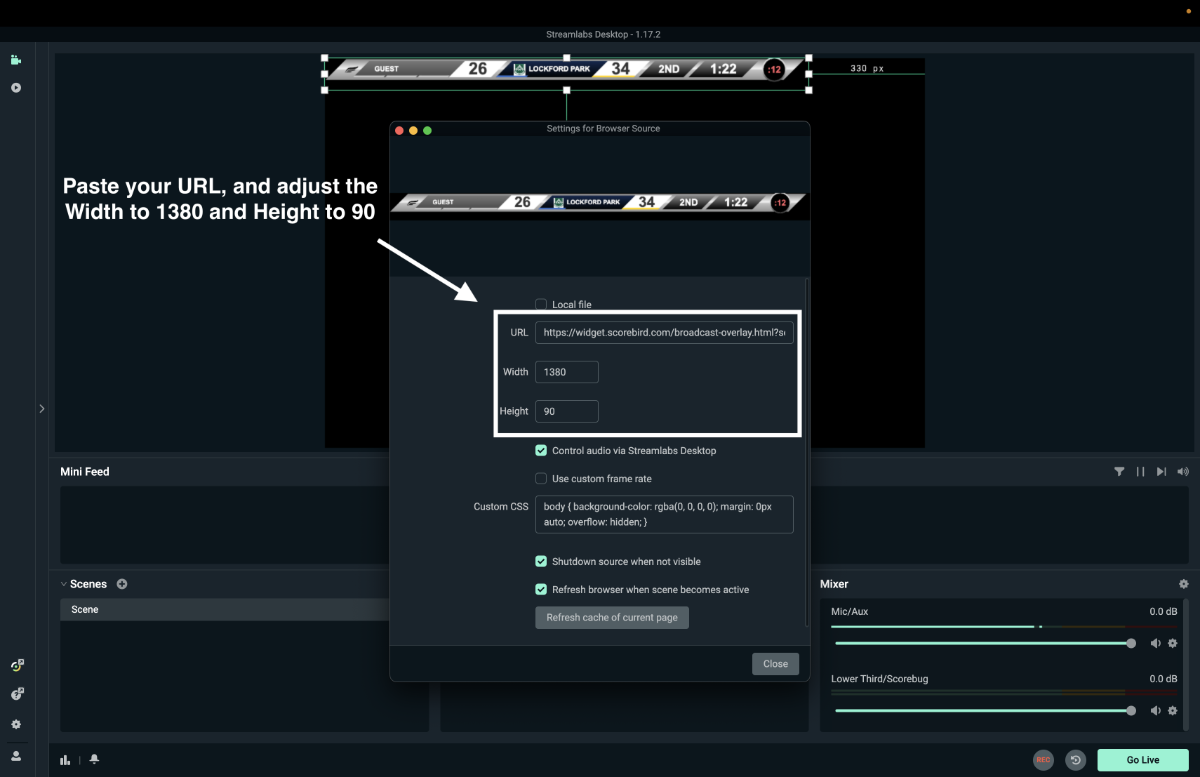
Task: Adjust the Mic/Aux volume slider
Action: (x=983, y=643)
